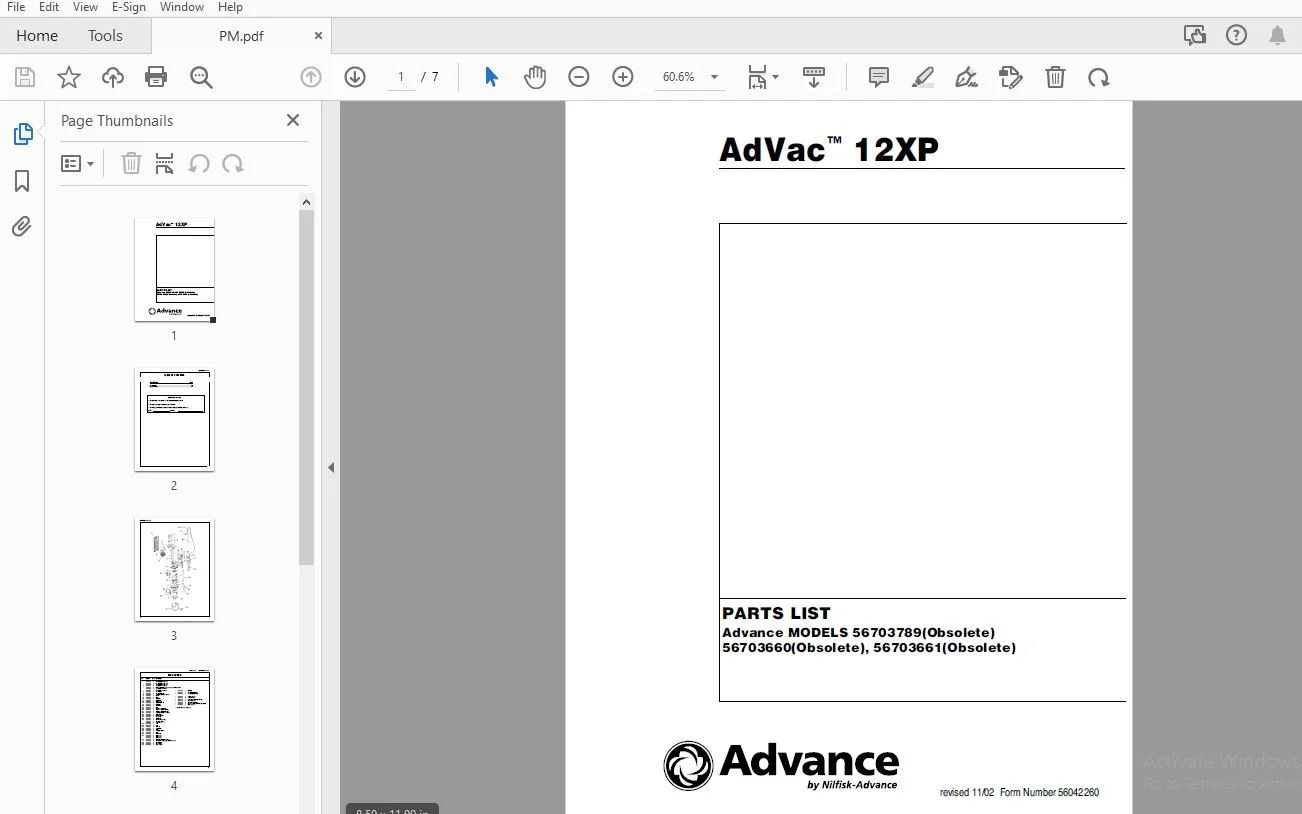Open fit page options icon

(763, 77)
